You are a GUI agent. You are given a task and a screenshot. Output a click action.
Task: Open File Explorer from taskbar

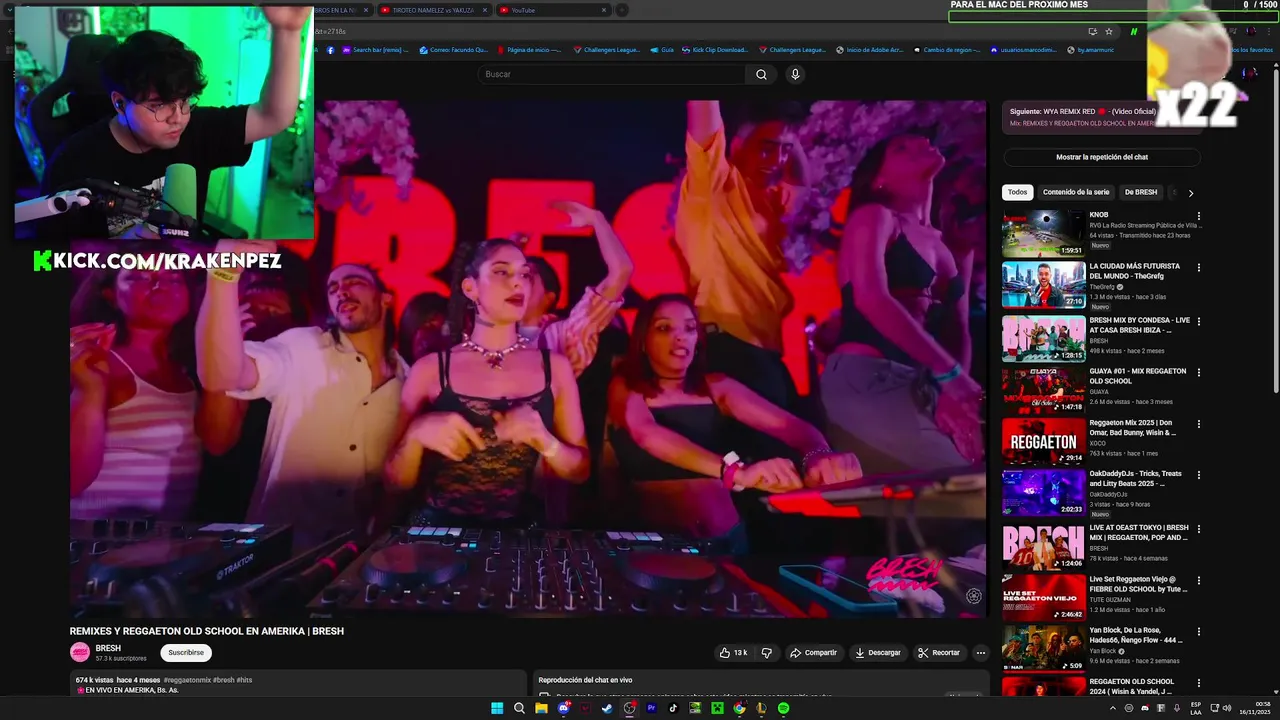pos(541,708)
